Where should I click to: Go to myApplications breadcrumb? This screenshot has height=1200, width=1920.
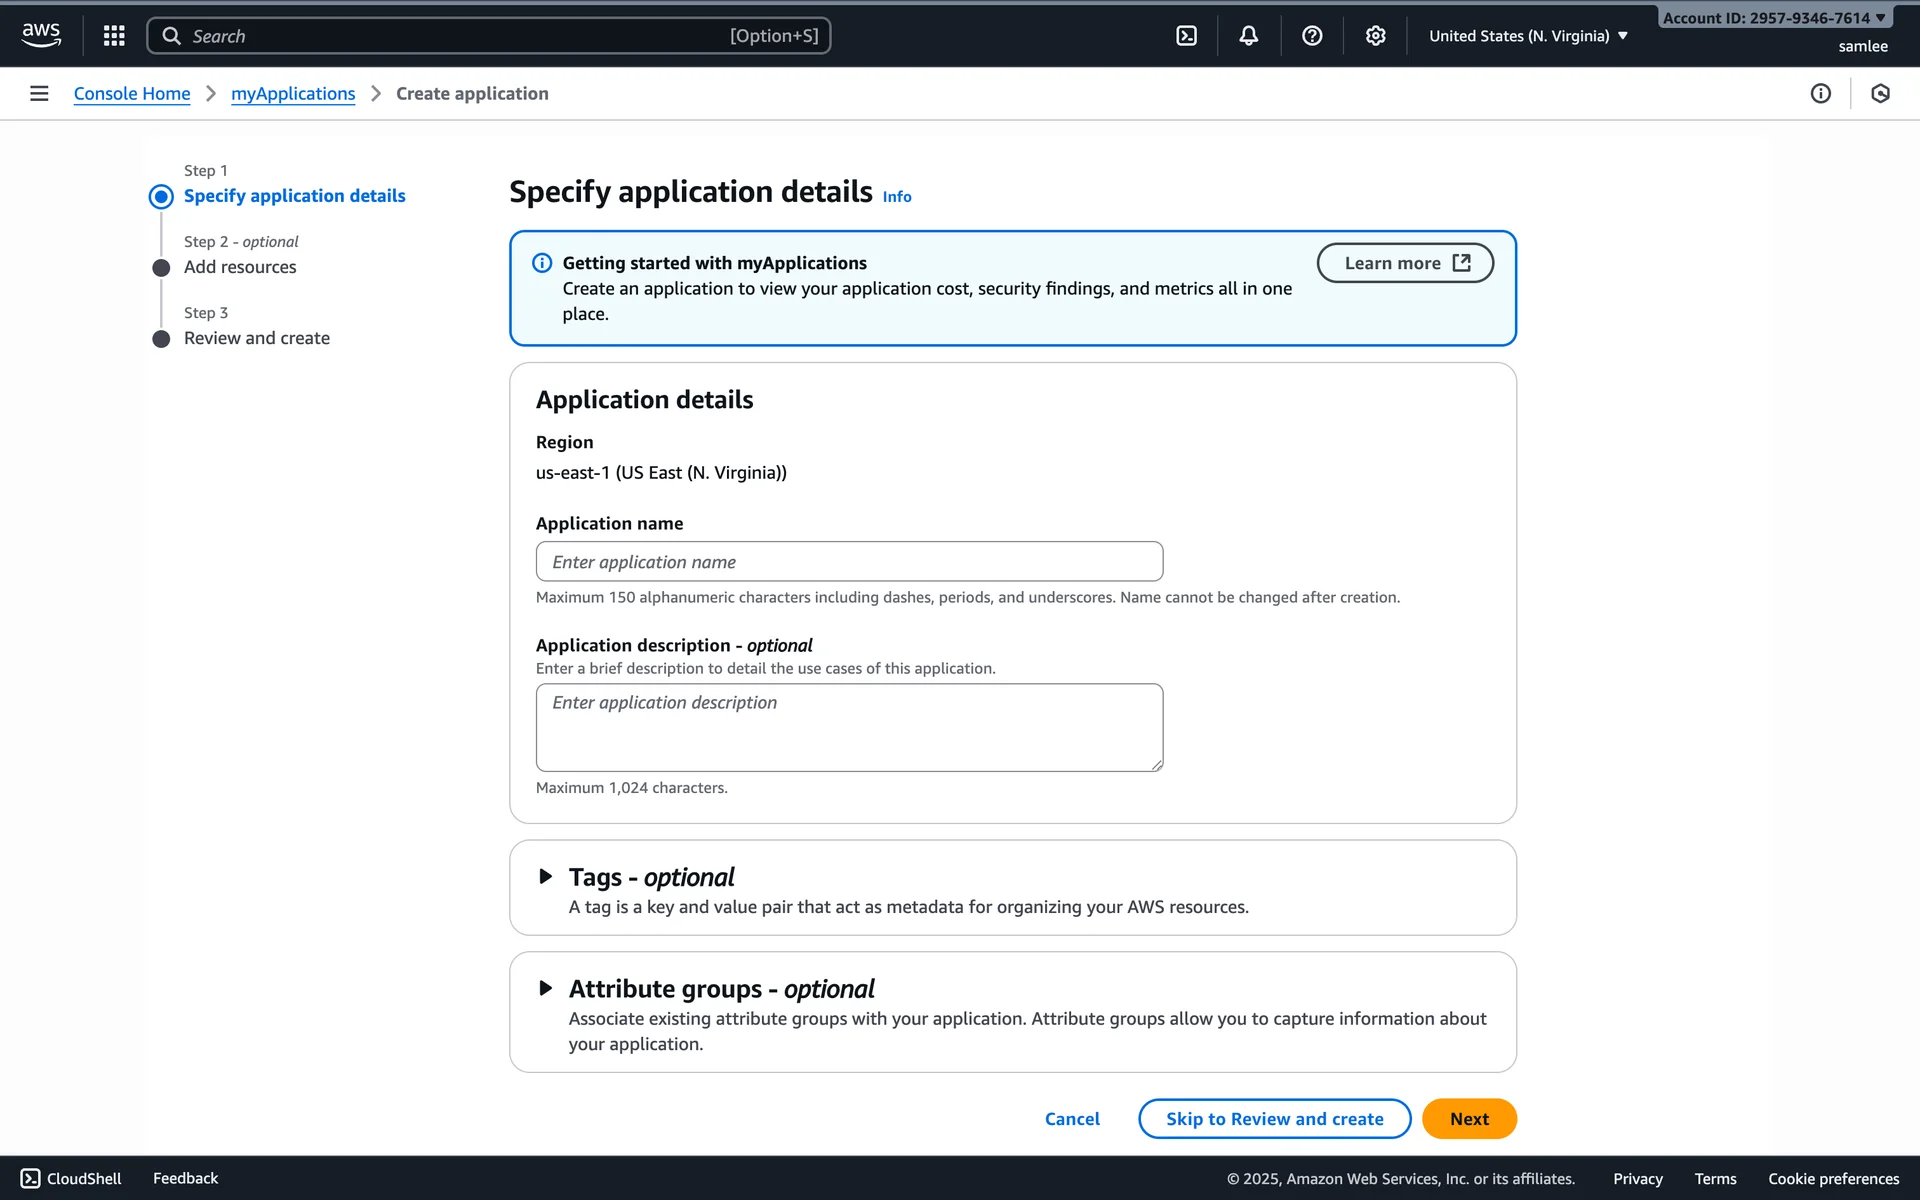click(x=293, y=93)
